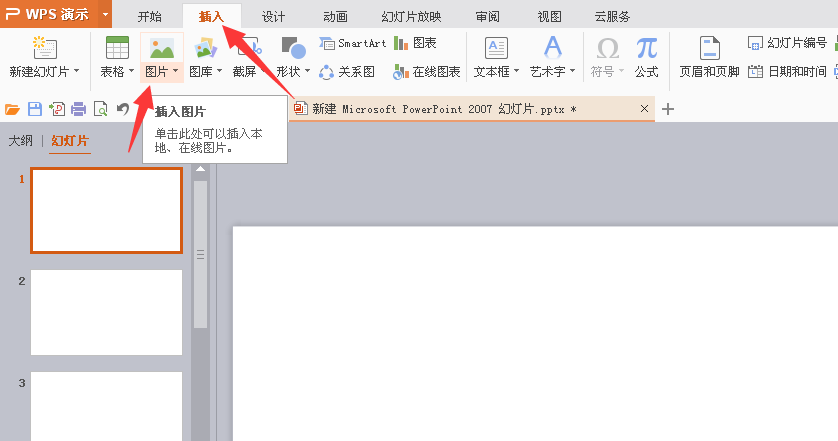The image size is (838, 441).
Task: Switch to the 幻灯片 thumbnails pane
Action: [70, 141]
